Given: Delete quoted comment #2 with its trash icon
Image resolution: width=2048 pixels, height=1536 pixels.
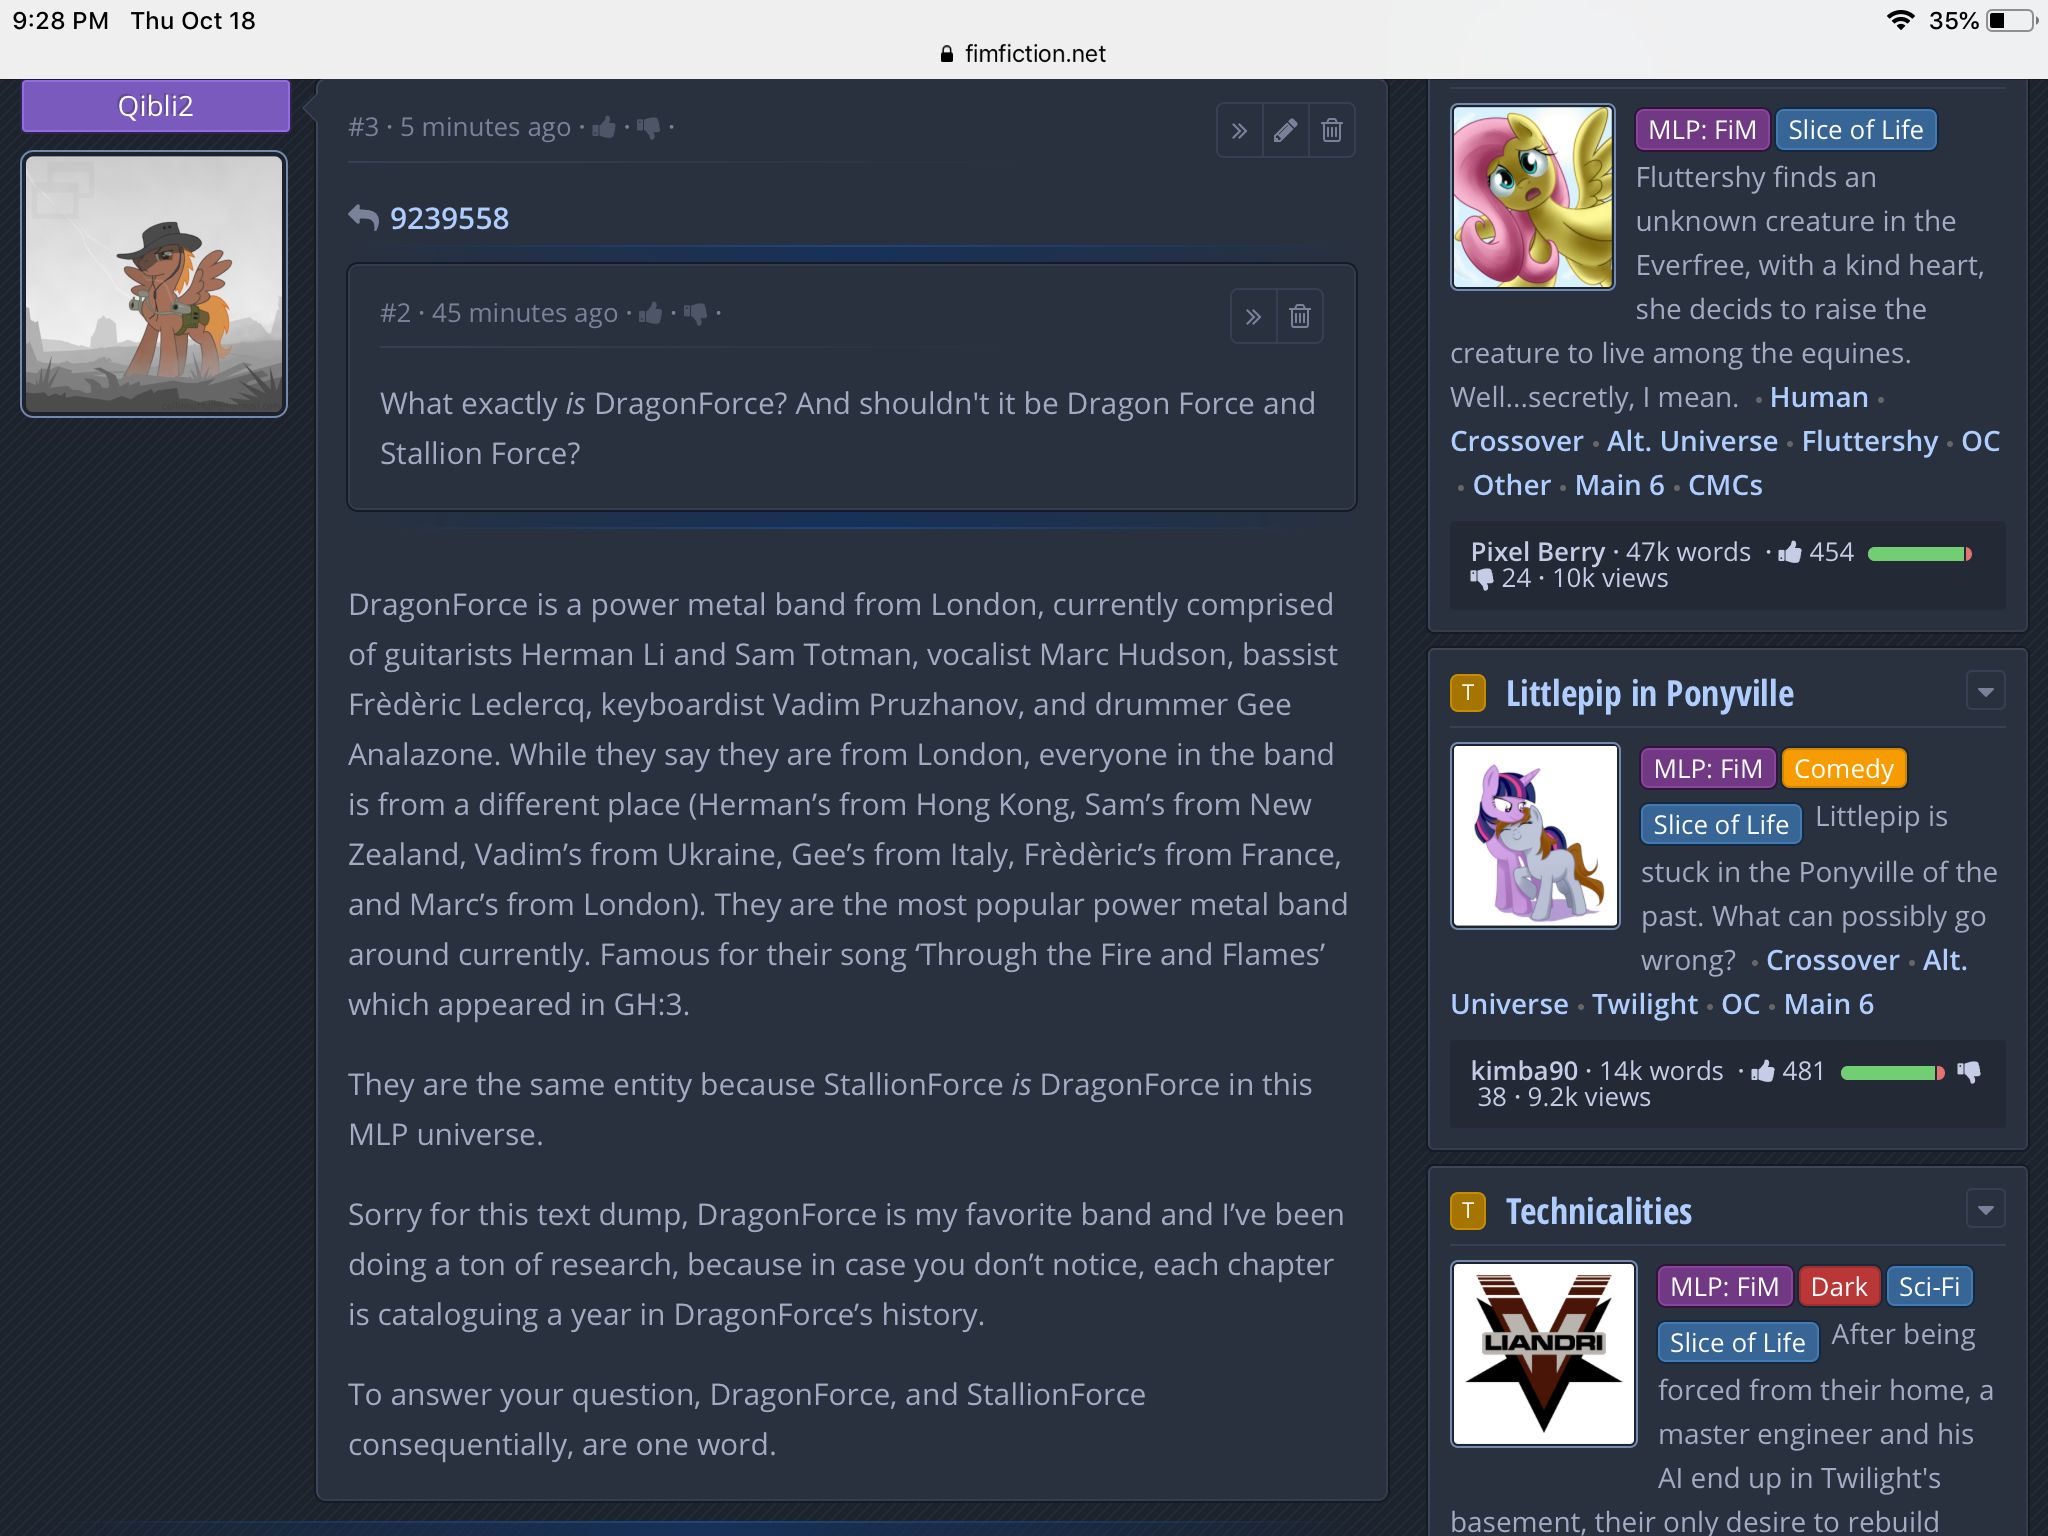Looking at the screenshot, I should click(1300, 317).
